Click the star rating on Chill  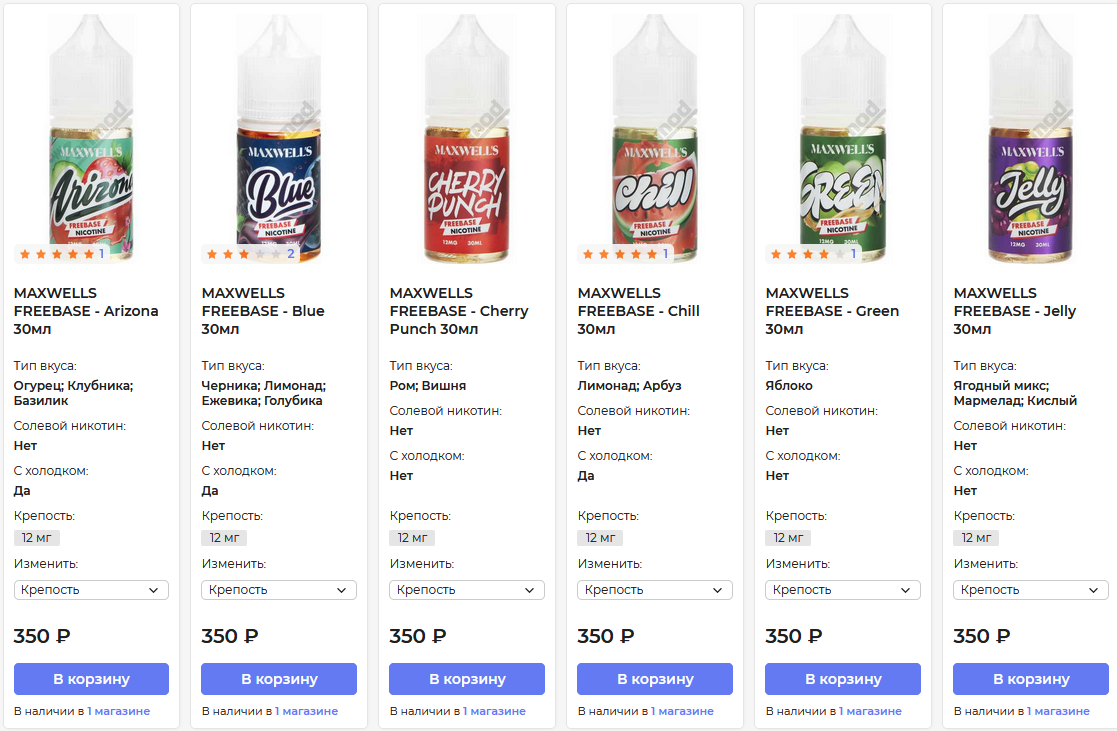pos(622,254)
